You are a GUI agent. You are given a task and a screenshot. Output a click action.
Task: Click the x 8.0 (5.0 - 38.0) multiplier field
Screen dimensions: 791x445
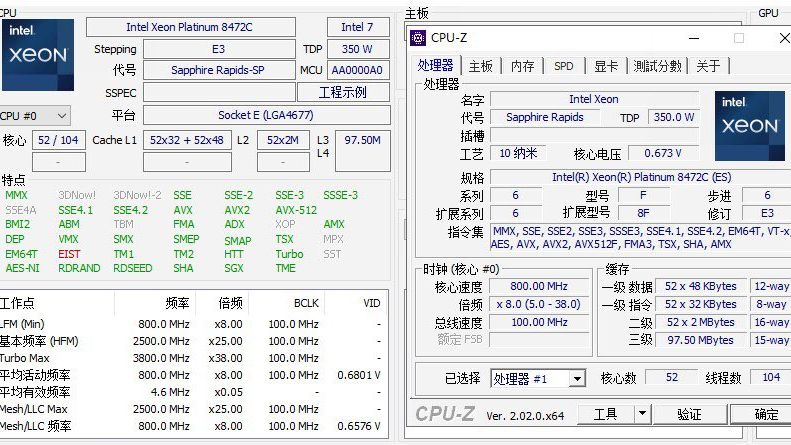pos(539,304)
